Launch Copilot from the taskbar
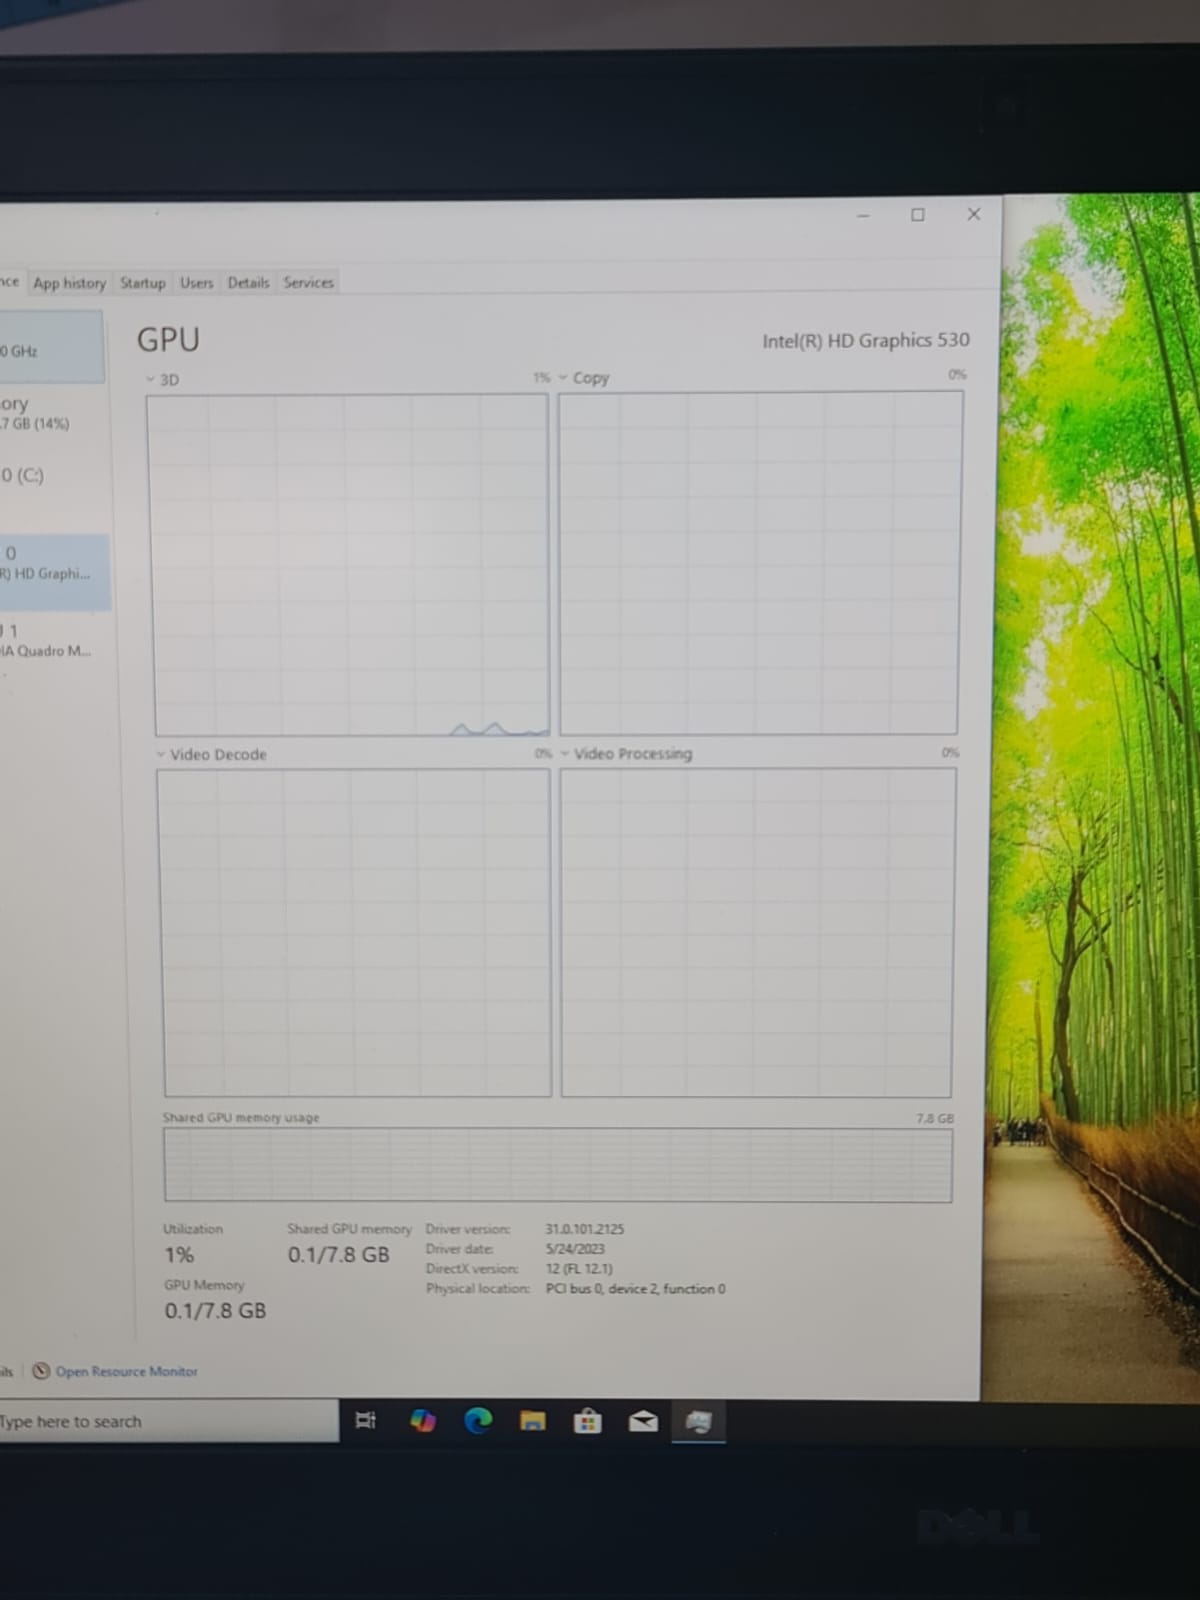The image size is (1200, 1600). point(423,1420)
